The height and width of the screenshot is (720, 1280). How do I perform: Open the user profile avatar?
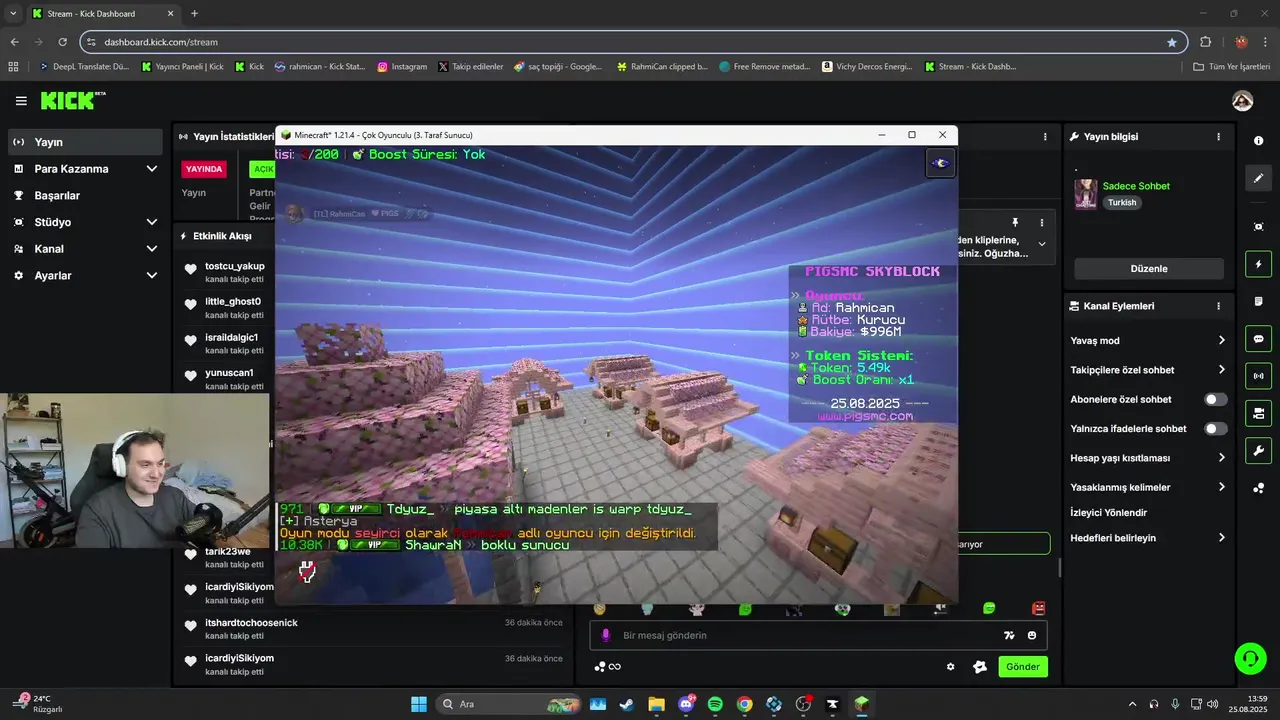coord(1242,101)
